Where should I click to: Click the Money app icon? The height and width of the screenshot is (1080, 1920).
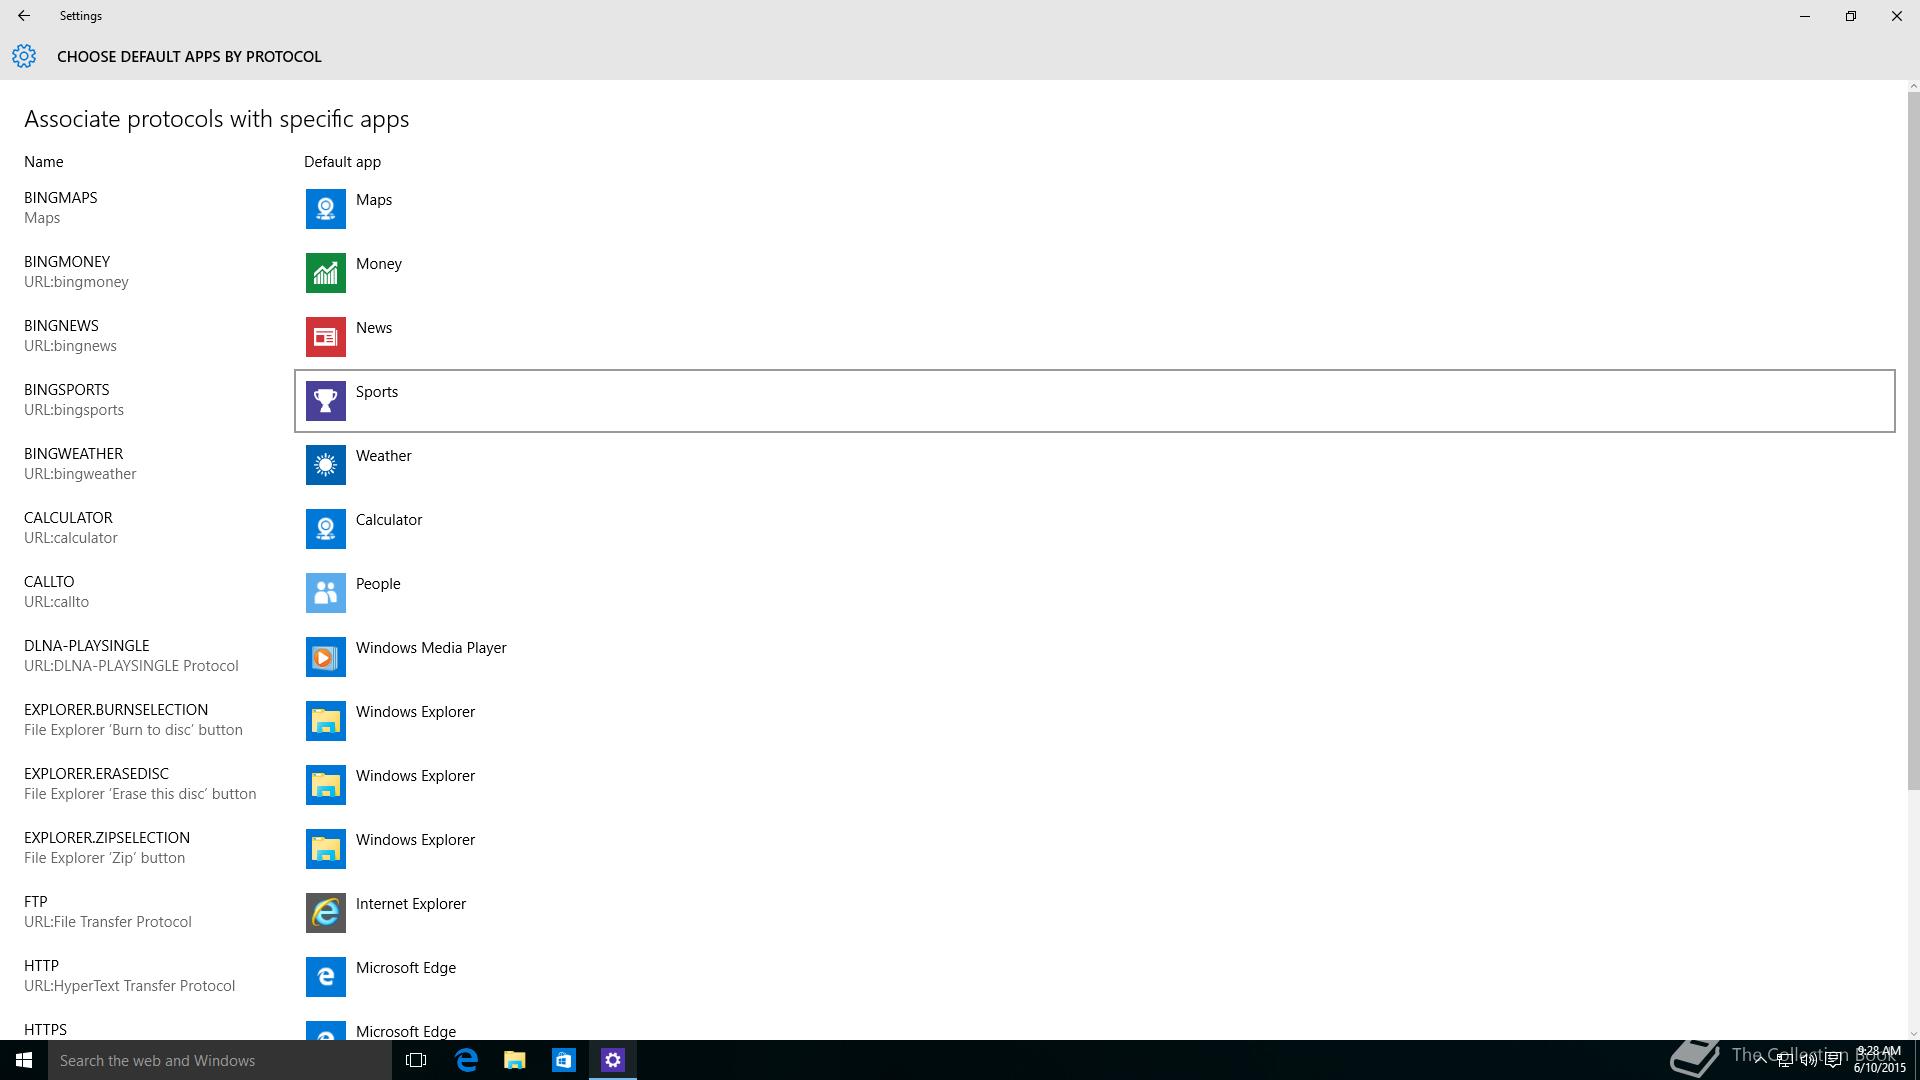(325, 273)
